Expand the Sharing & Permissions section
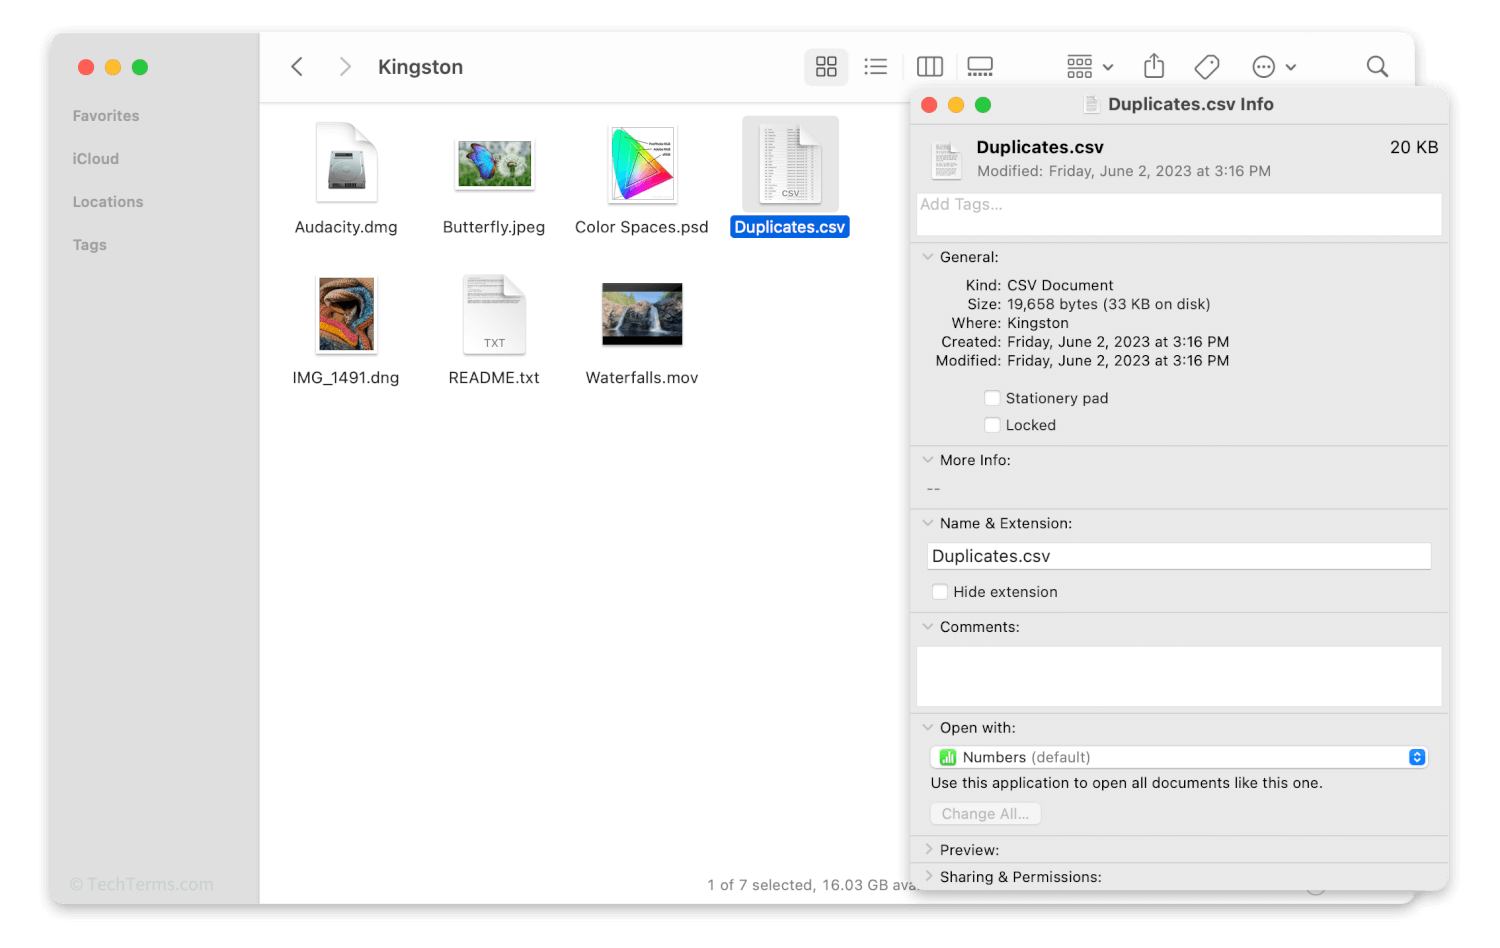The width and height of the screenshot is (1500, 948). tap(928, 877)
